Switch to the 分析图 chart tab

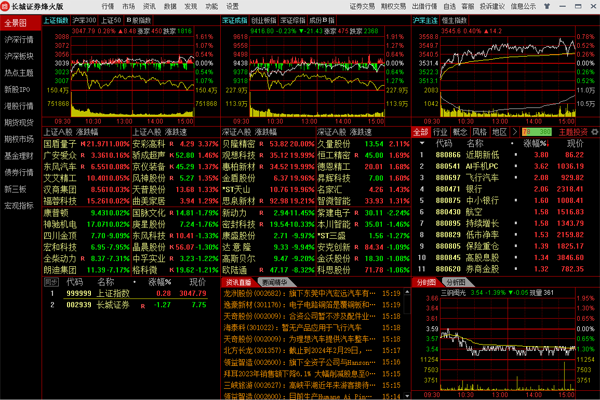coord(456,282)
